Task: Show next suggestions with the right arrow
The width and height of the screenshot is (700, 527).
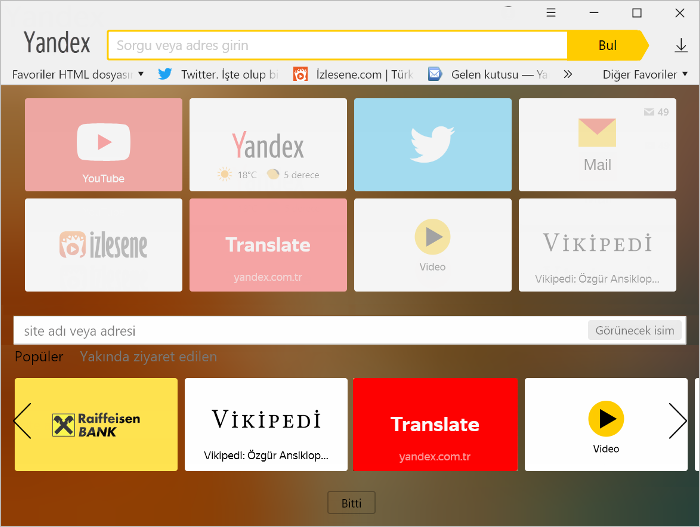Action: 677,421
